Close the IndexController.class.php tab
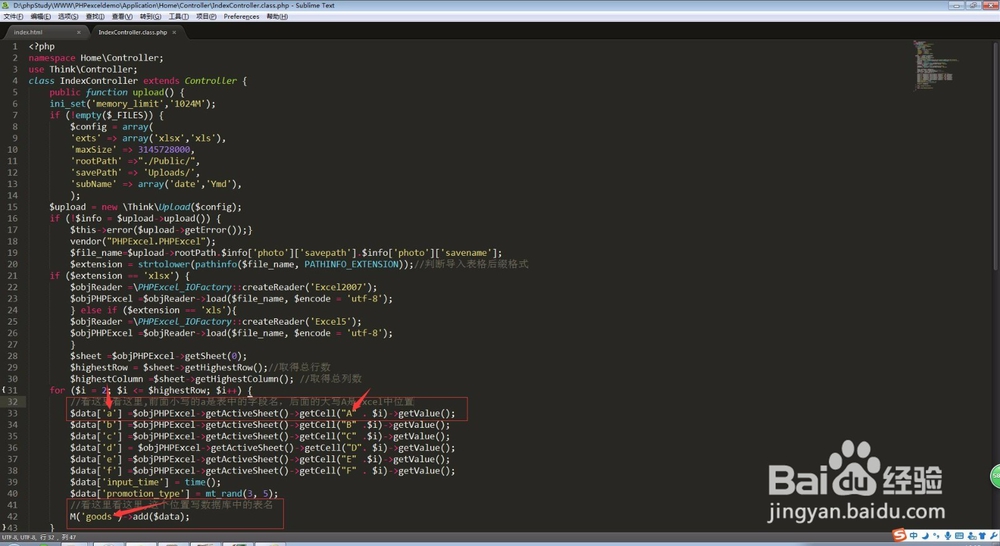 click(x=174, y=32)
